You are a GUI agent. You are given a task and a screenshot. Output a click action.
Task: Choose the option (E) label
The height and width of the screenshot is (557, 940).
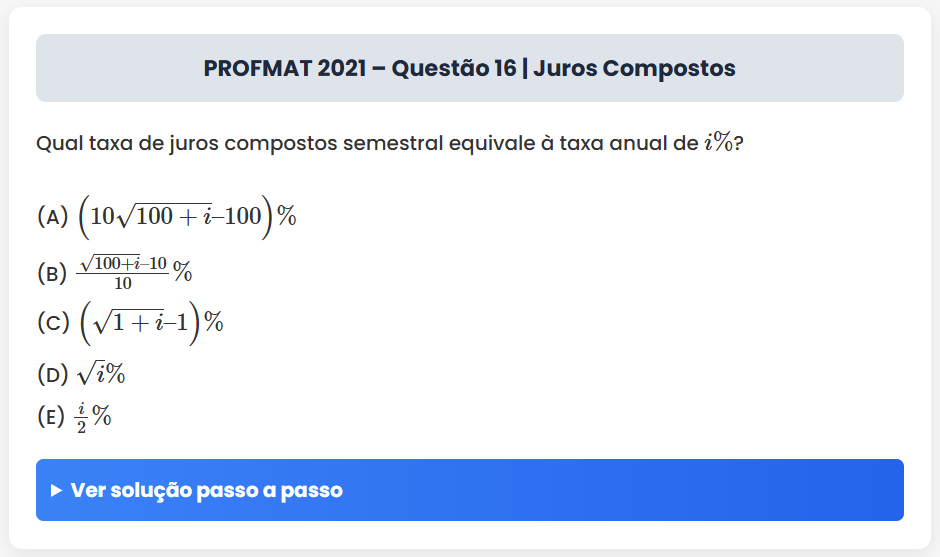coord(51,417)
